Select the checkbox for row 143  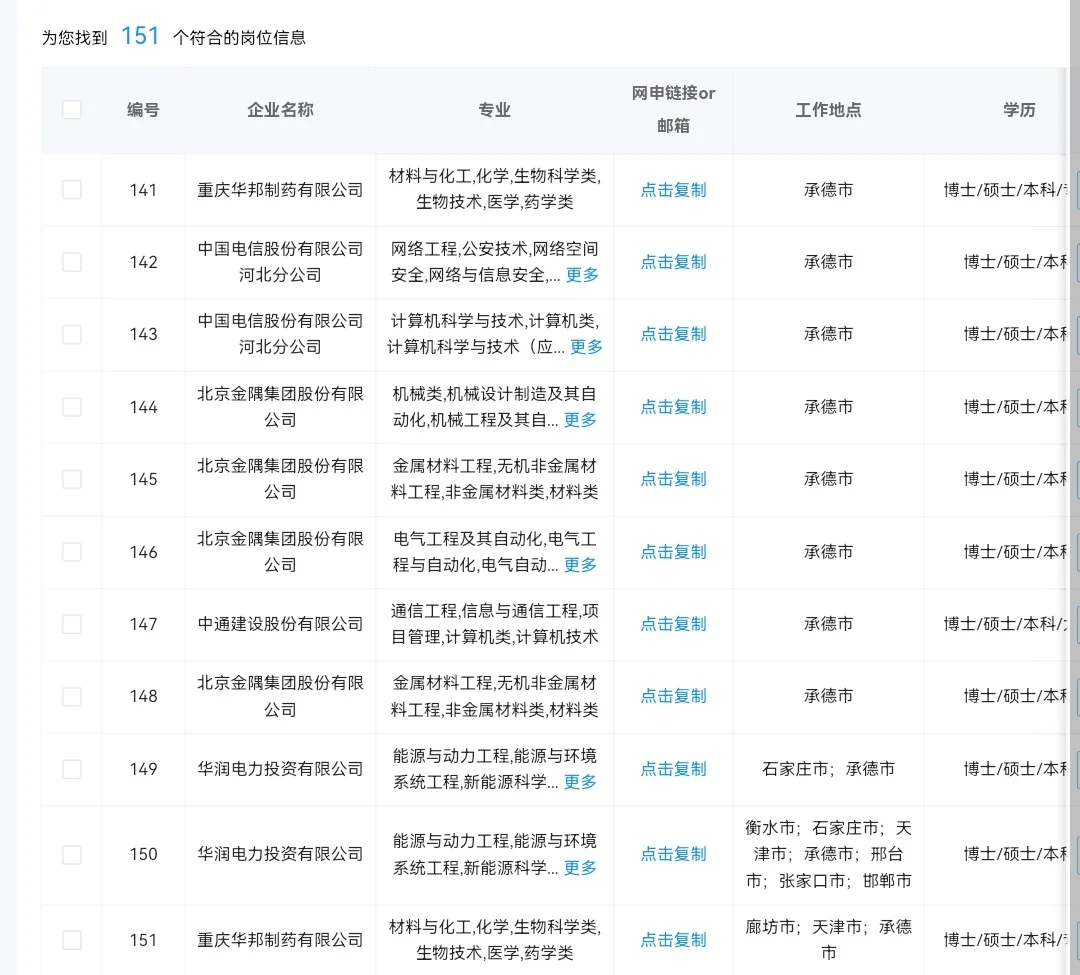72,334
